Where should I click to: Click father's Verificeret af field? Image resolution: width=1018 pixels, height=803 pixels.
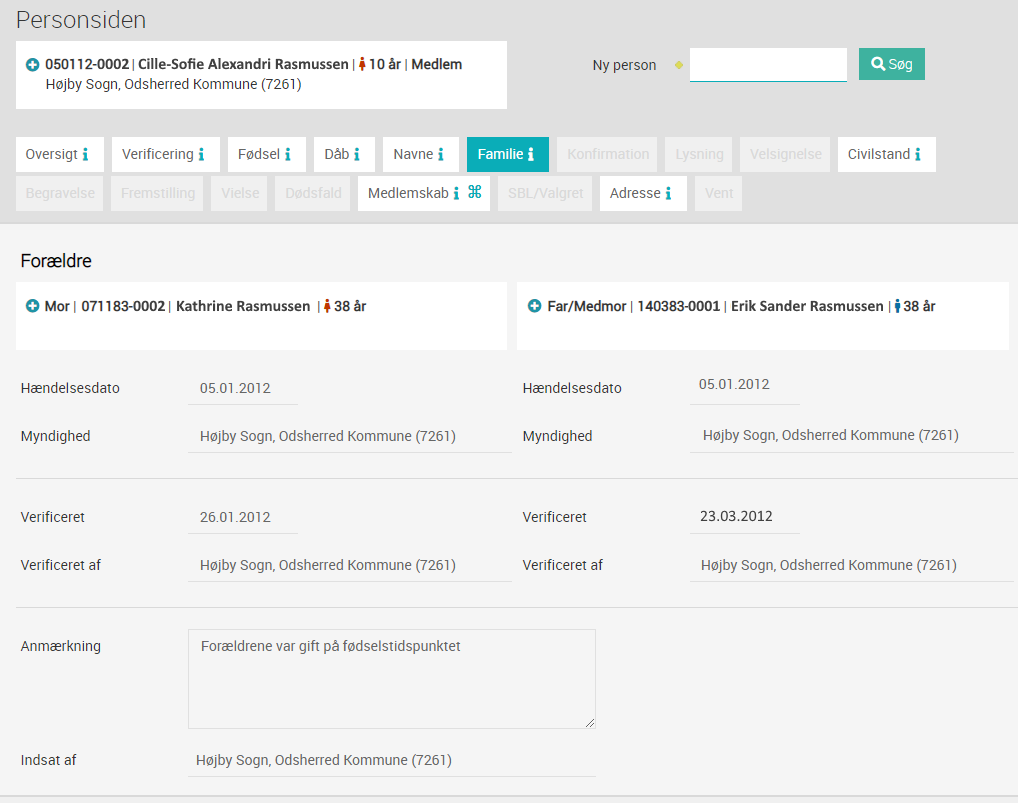pyautogui.click(x=851, y=565)
